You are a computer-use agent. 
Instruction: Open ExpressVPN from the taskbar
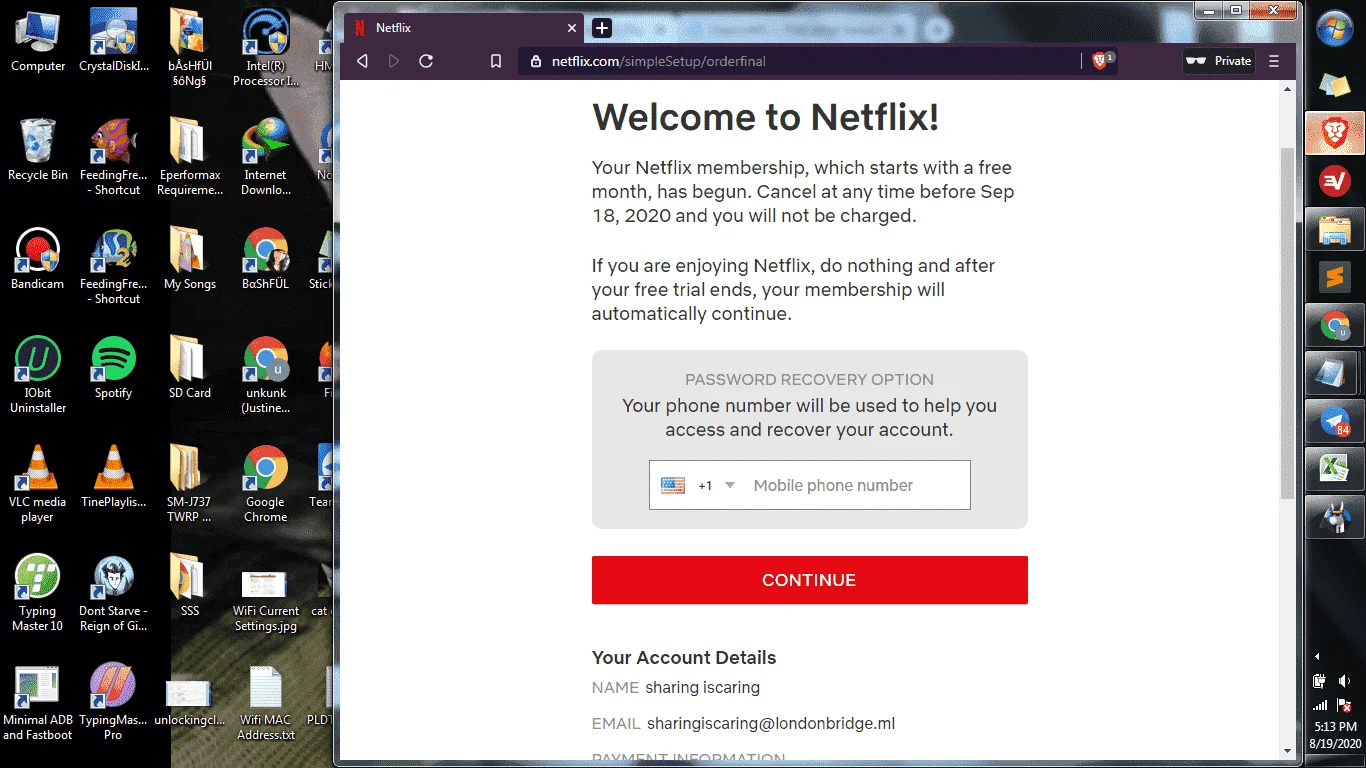pos(1335,181)
